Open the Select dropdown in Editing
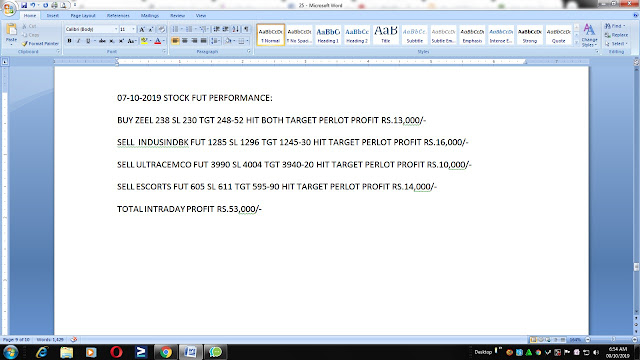This screenshot has height=360, width=640. pyautogui.click(x=616, y=43)
